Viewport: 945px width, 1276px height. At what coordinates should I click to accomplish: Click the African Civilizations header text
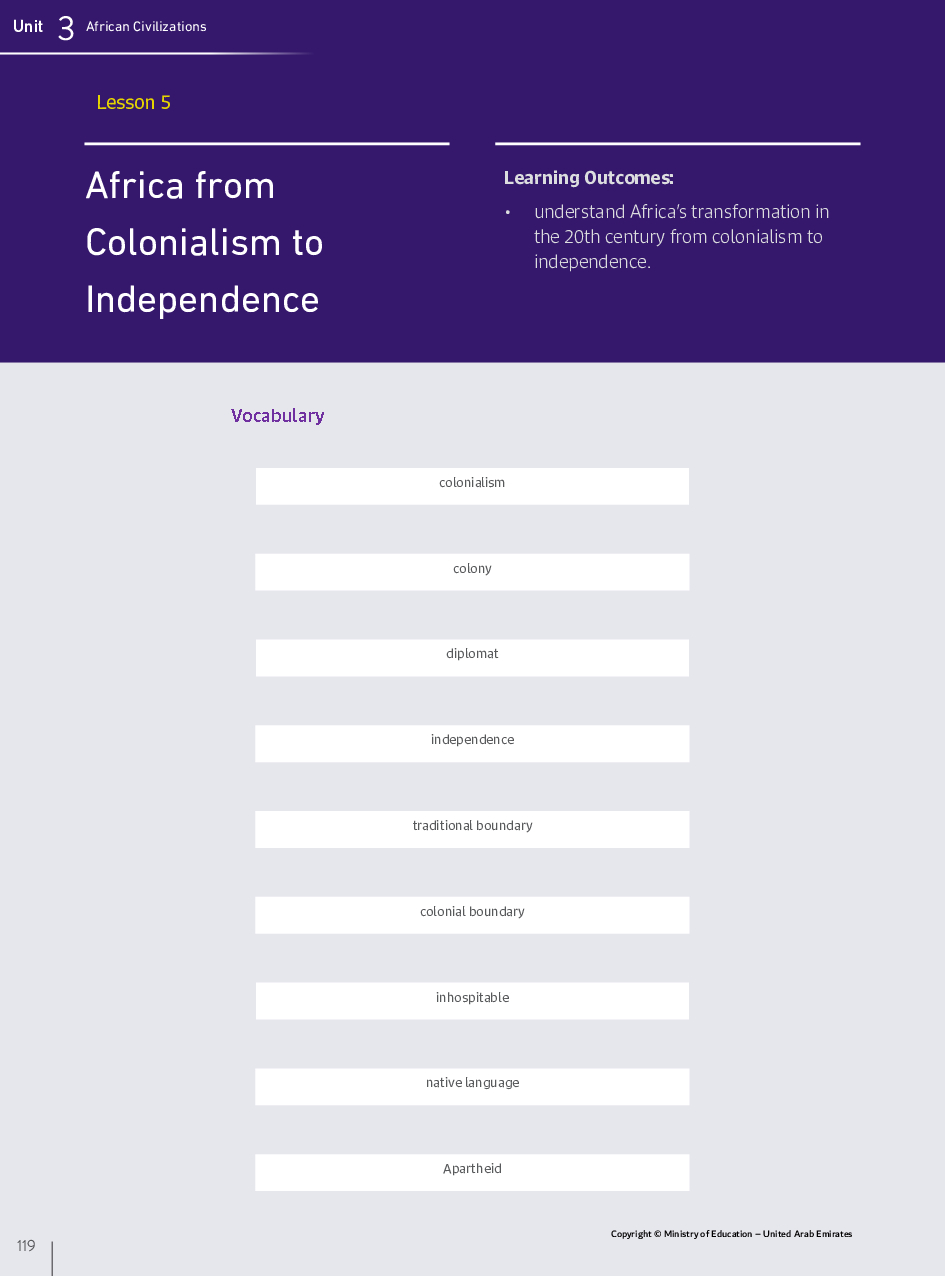click(x=146, y=27)
